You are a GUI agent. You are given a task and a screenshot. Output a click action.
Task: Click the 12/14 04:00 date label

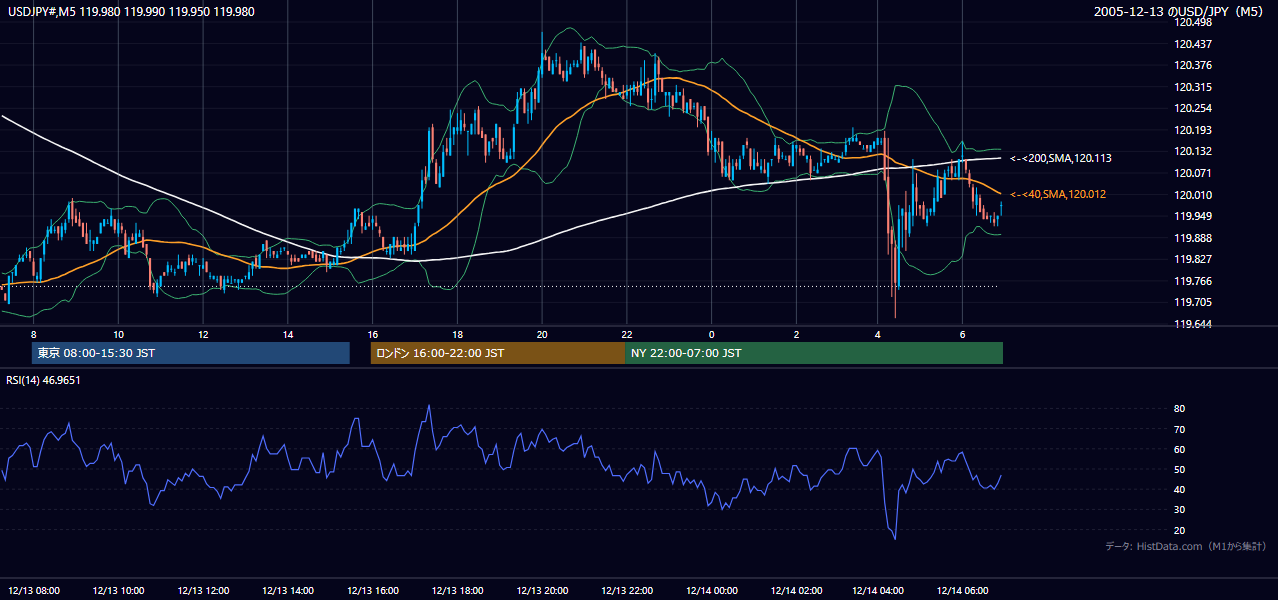(x=879, y=590)
